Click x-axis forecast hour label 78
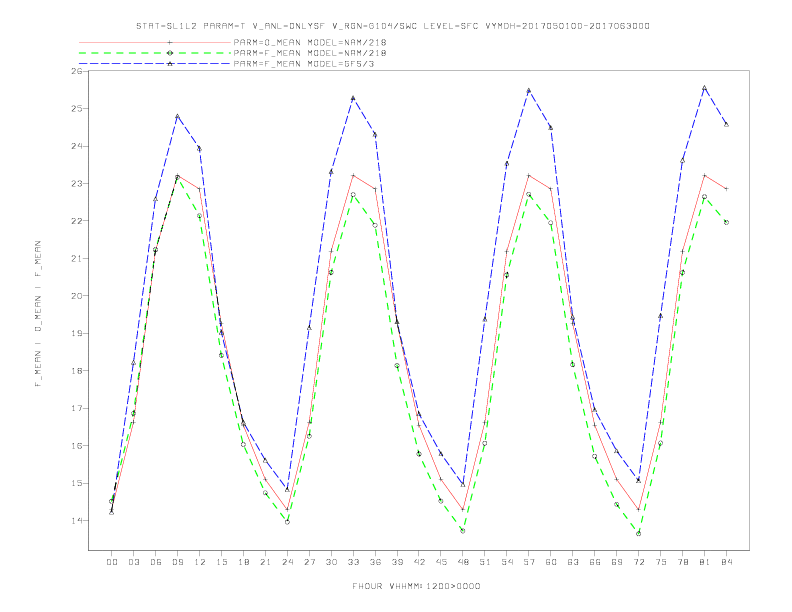This screenshot has height=612, width=792. (682, 562)
